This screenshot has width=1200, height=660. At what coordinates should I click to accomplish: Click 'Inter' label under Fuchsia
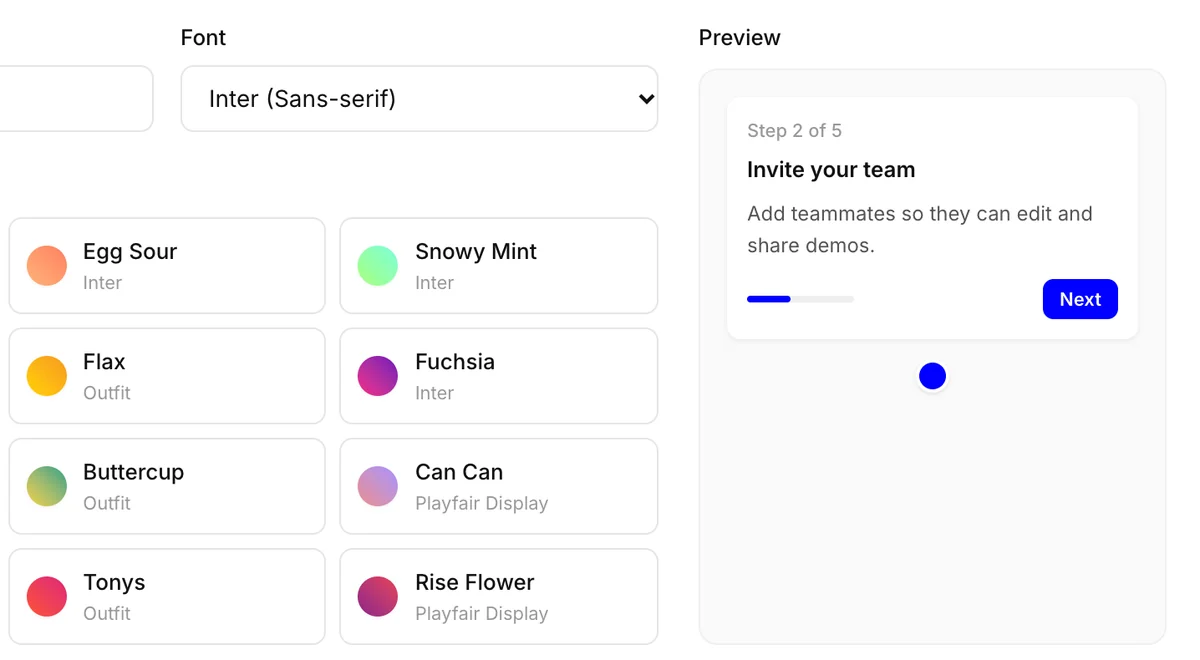(x=434, y=393)
